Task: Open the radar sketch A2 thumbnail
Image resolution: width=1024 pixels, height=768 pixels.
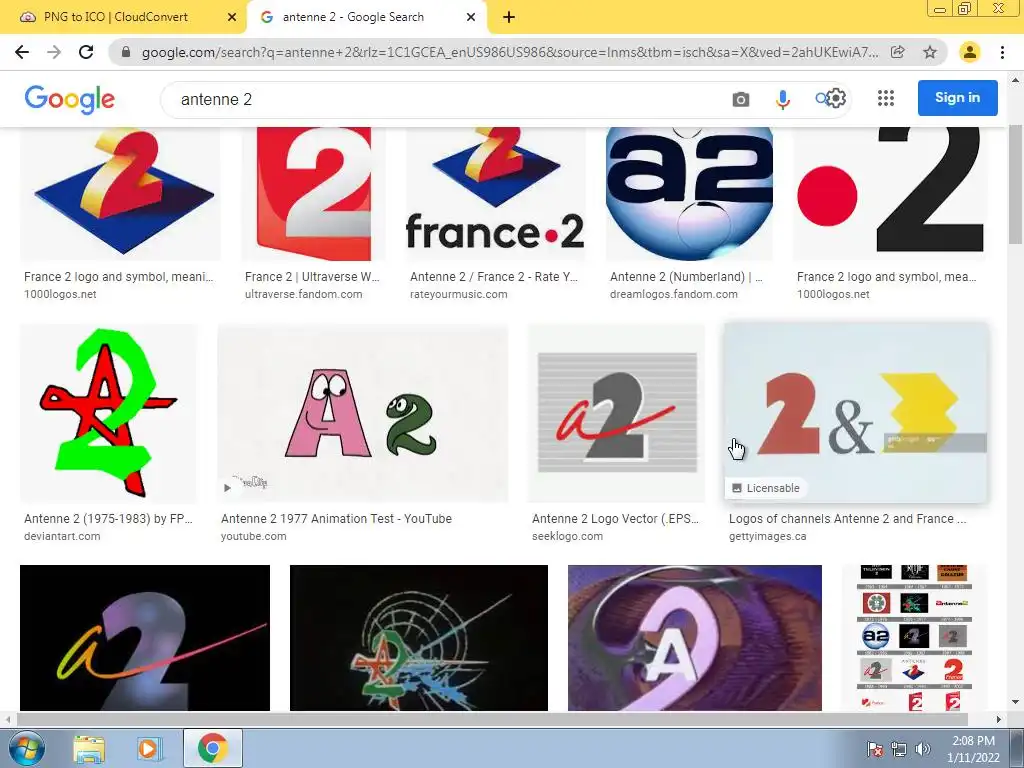Action: coord(419,637)
